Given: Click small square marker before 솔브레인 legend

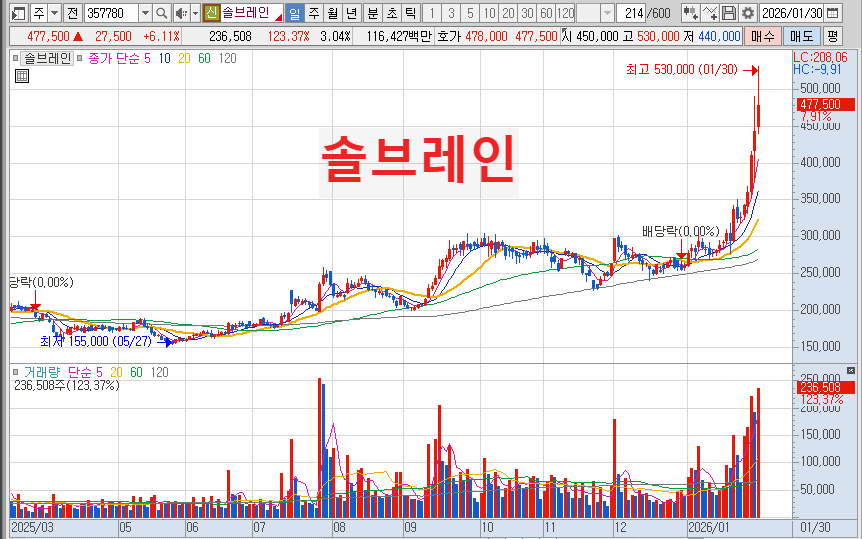Looking at the screenshot, I should coord(15,58).
